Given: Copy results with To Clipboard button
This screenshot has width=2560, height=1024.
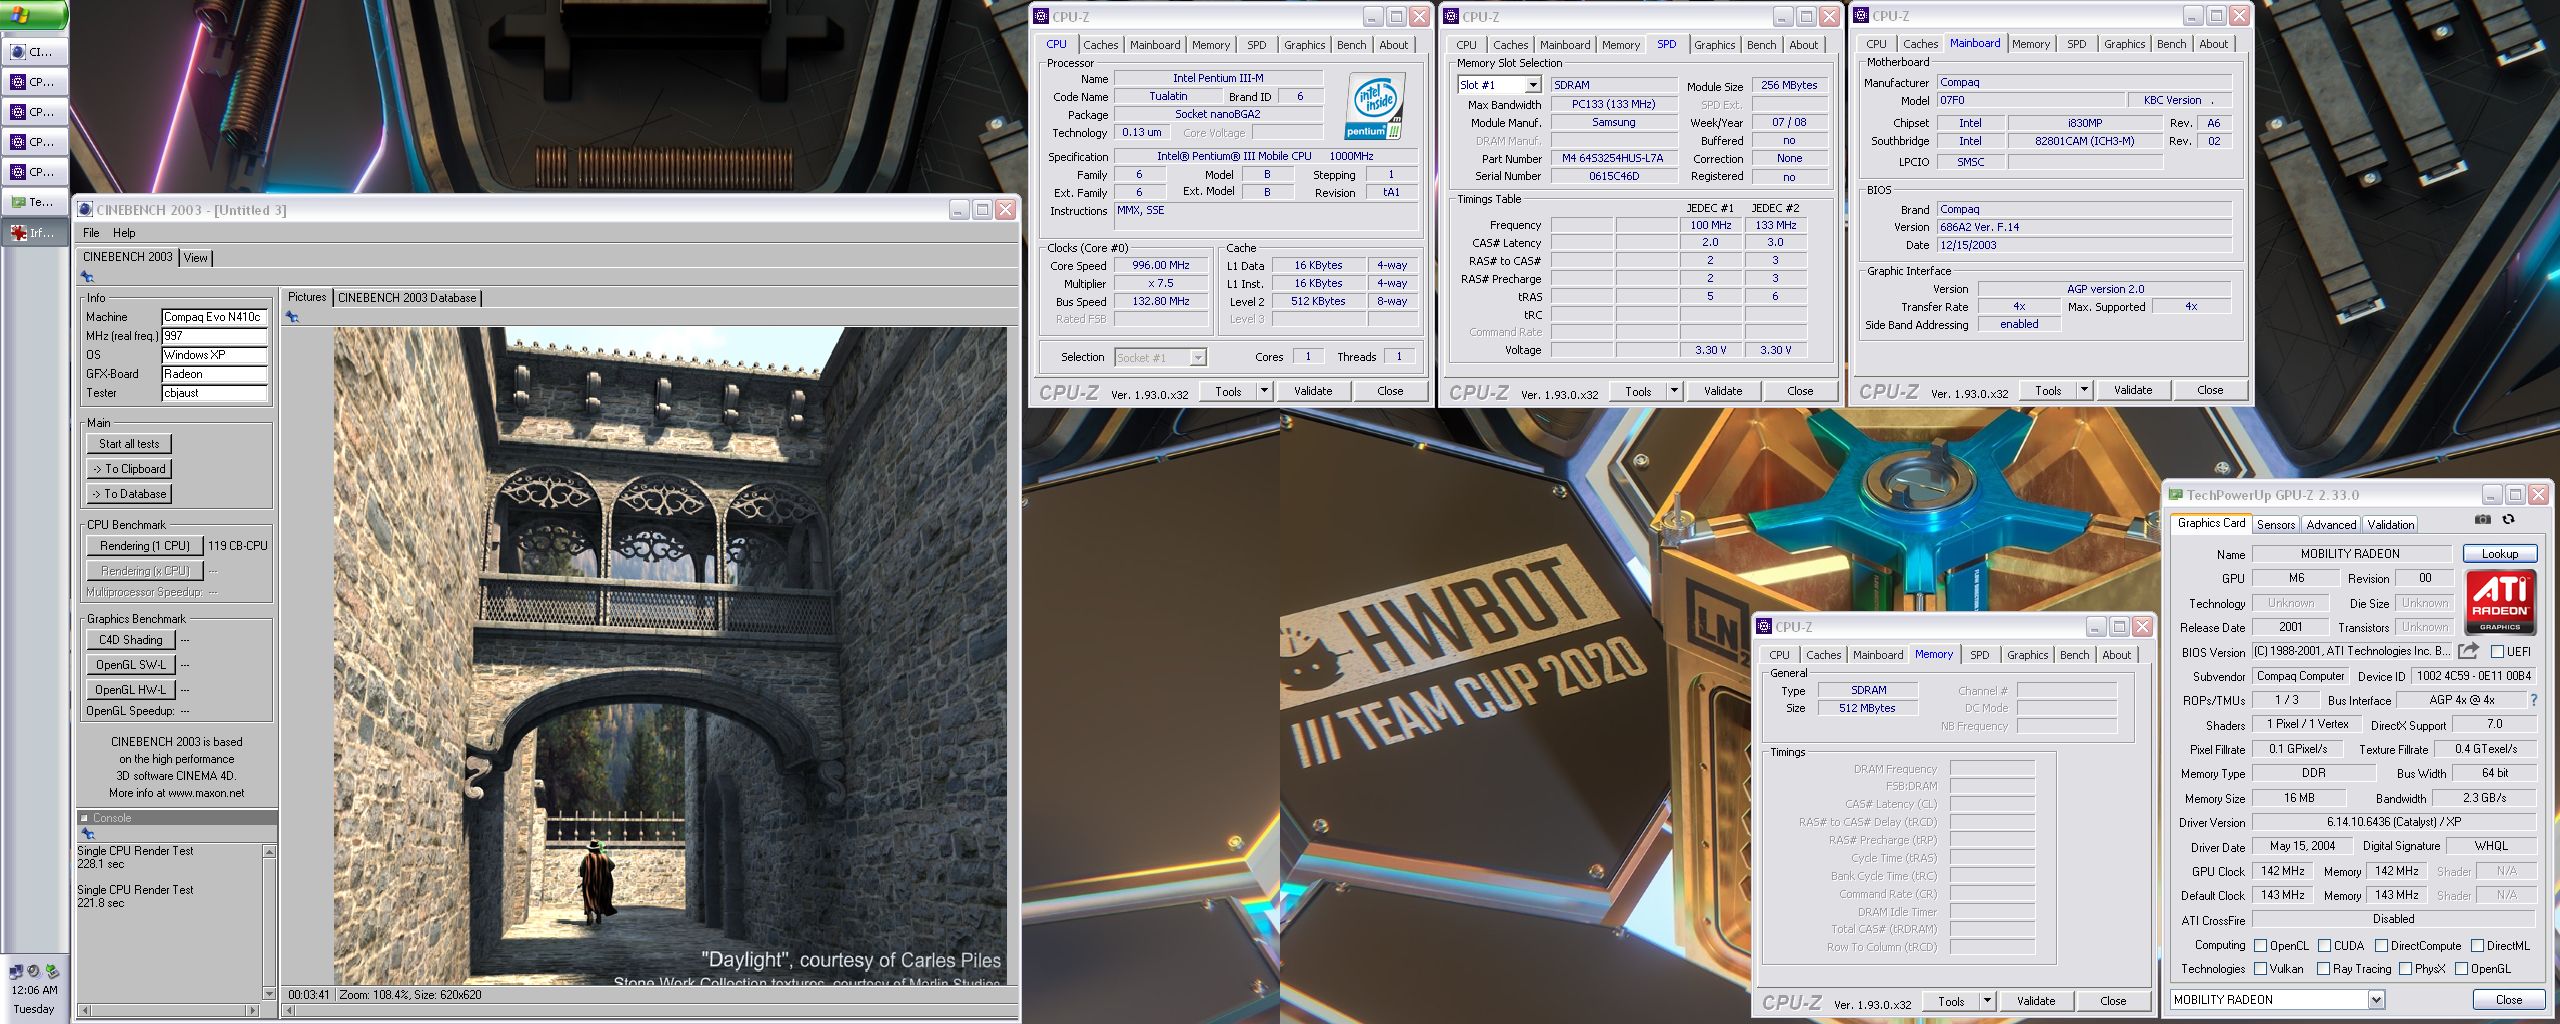Looking at the screenshot, I should (129, 469).
